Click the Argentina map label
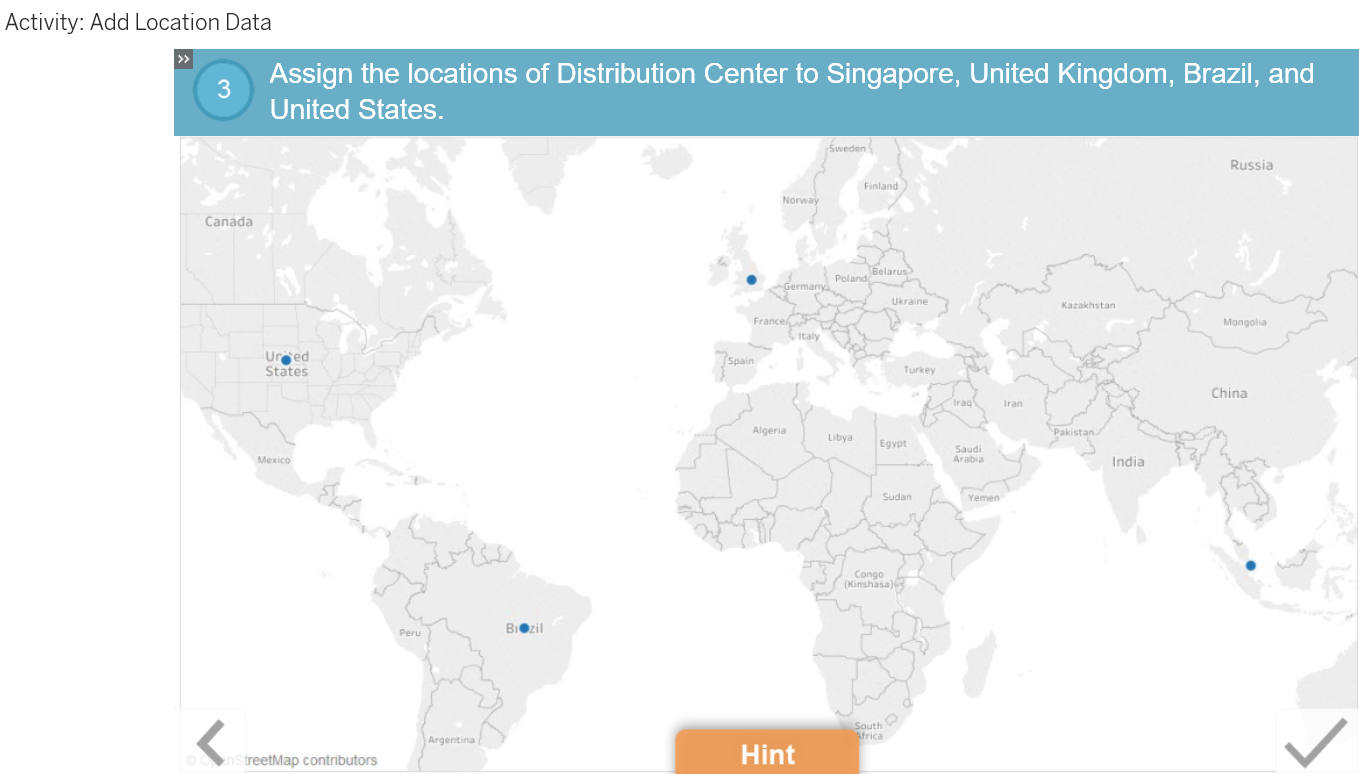This screenshot has width=1359, height=774. pyautogui.click(x=451, y=740)
